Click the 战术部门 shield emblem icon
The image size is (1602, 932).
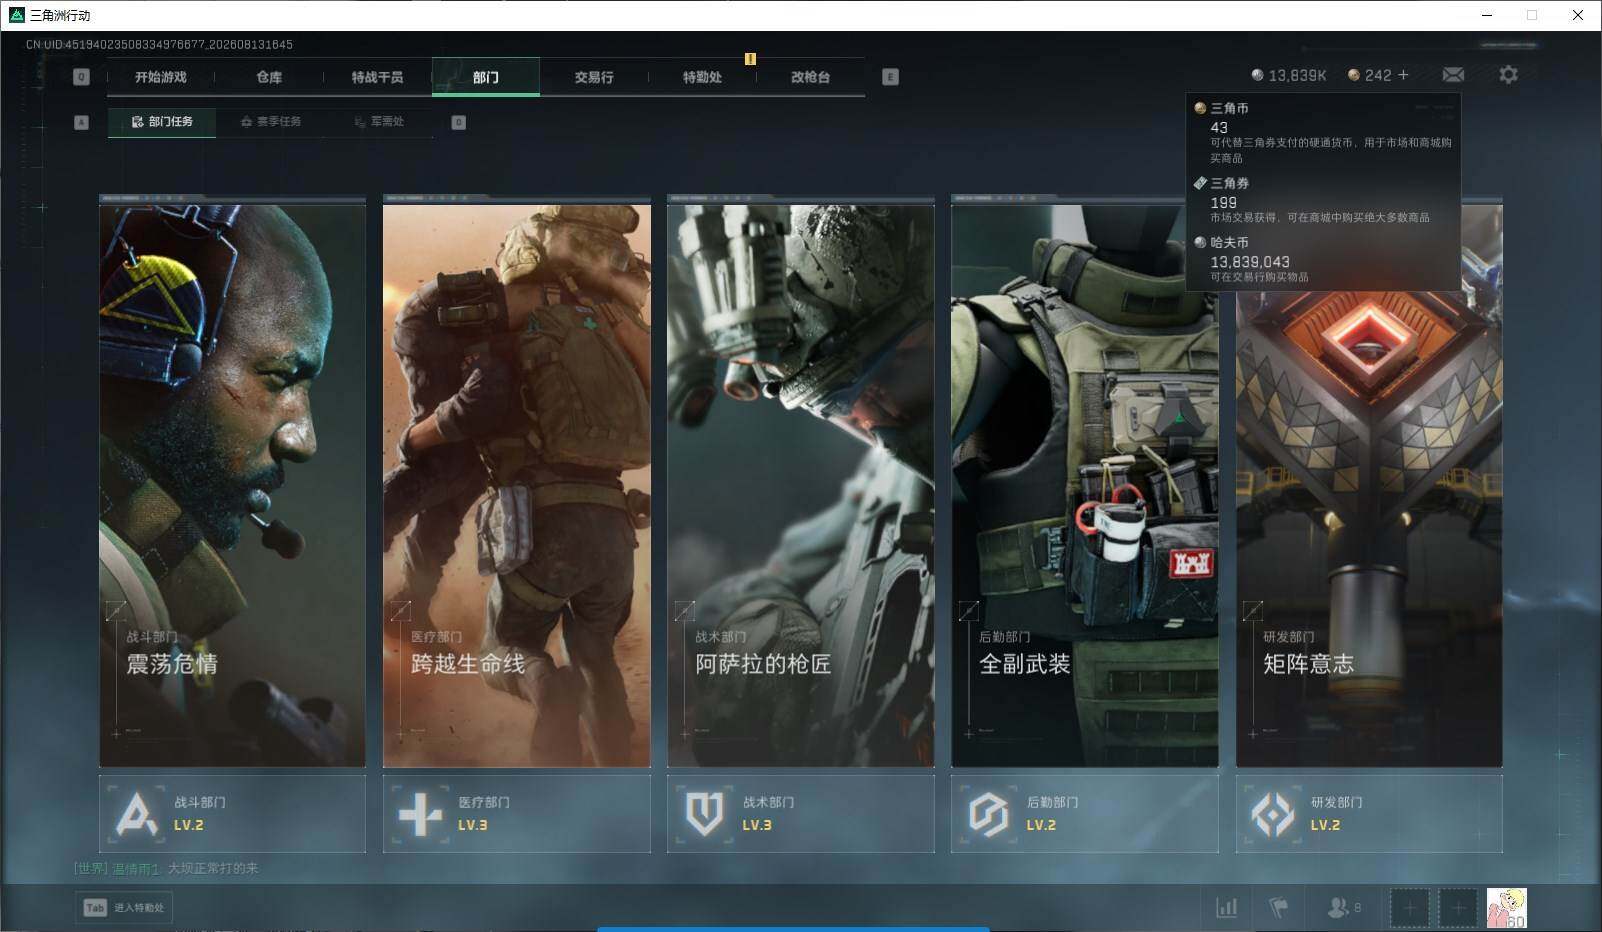(704, 814)
